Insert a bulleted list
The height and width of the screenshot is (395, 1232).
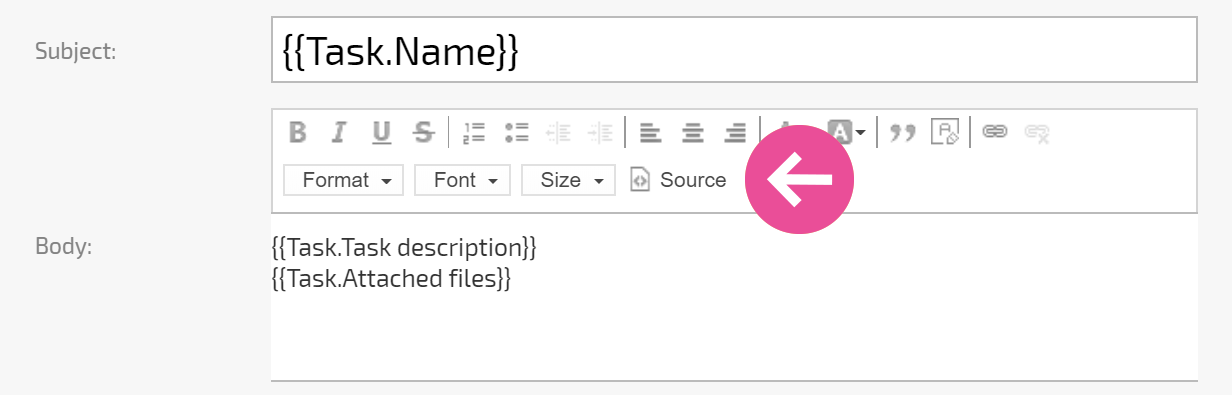coord(516,132)
